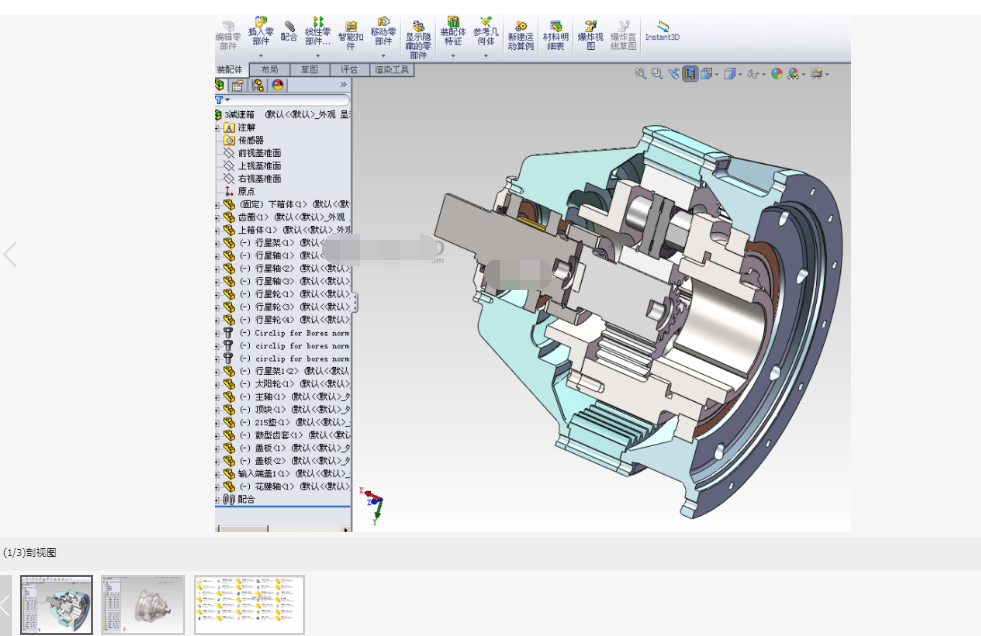Switch to the 渲染工具 tab

(392, 69)
